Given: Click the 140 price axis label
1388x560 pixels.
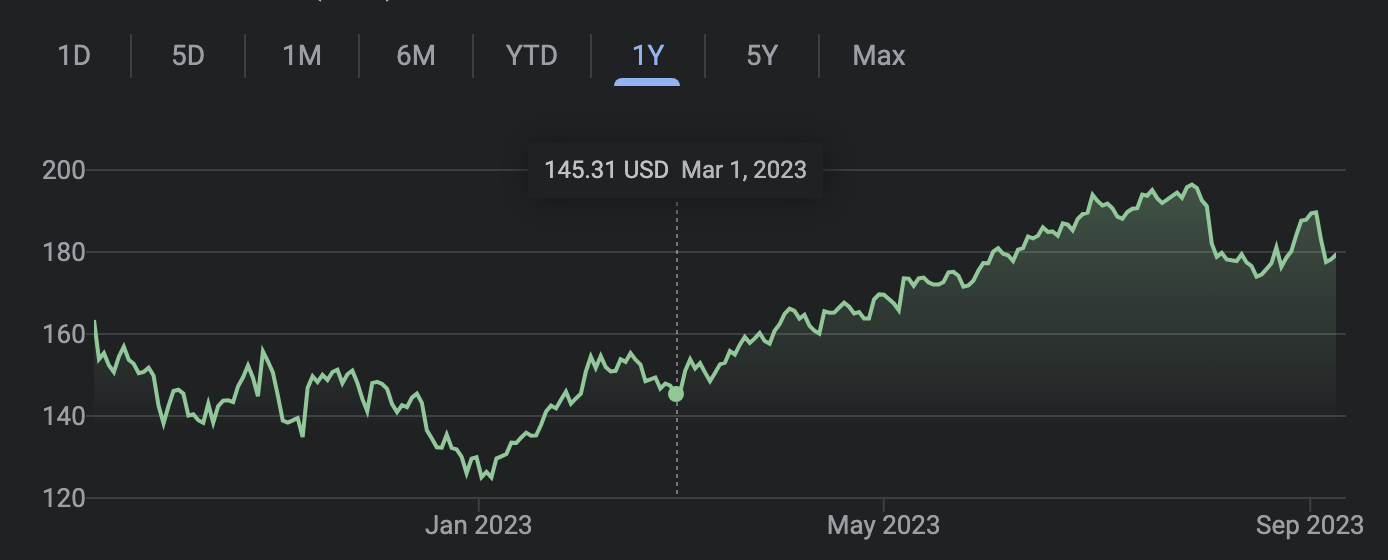Looking at the screenshot, I should click(x=64, y=416).
